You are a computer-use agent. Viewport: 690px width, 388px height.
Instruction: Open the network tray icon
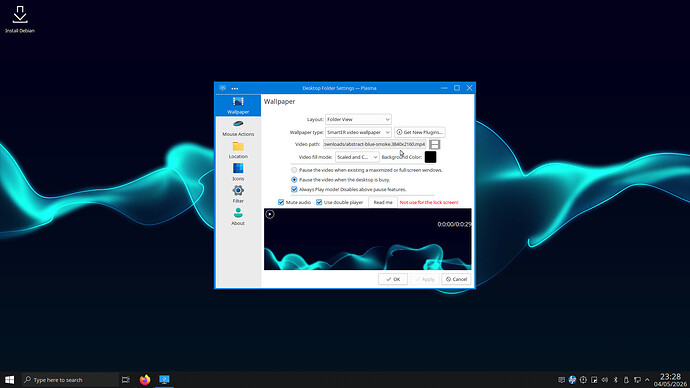click(x=637, y=380)
